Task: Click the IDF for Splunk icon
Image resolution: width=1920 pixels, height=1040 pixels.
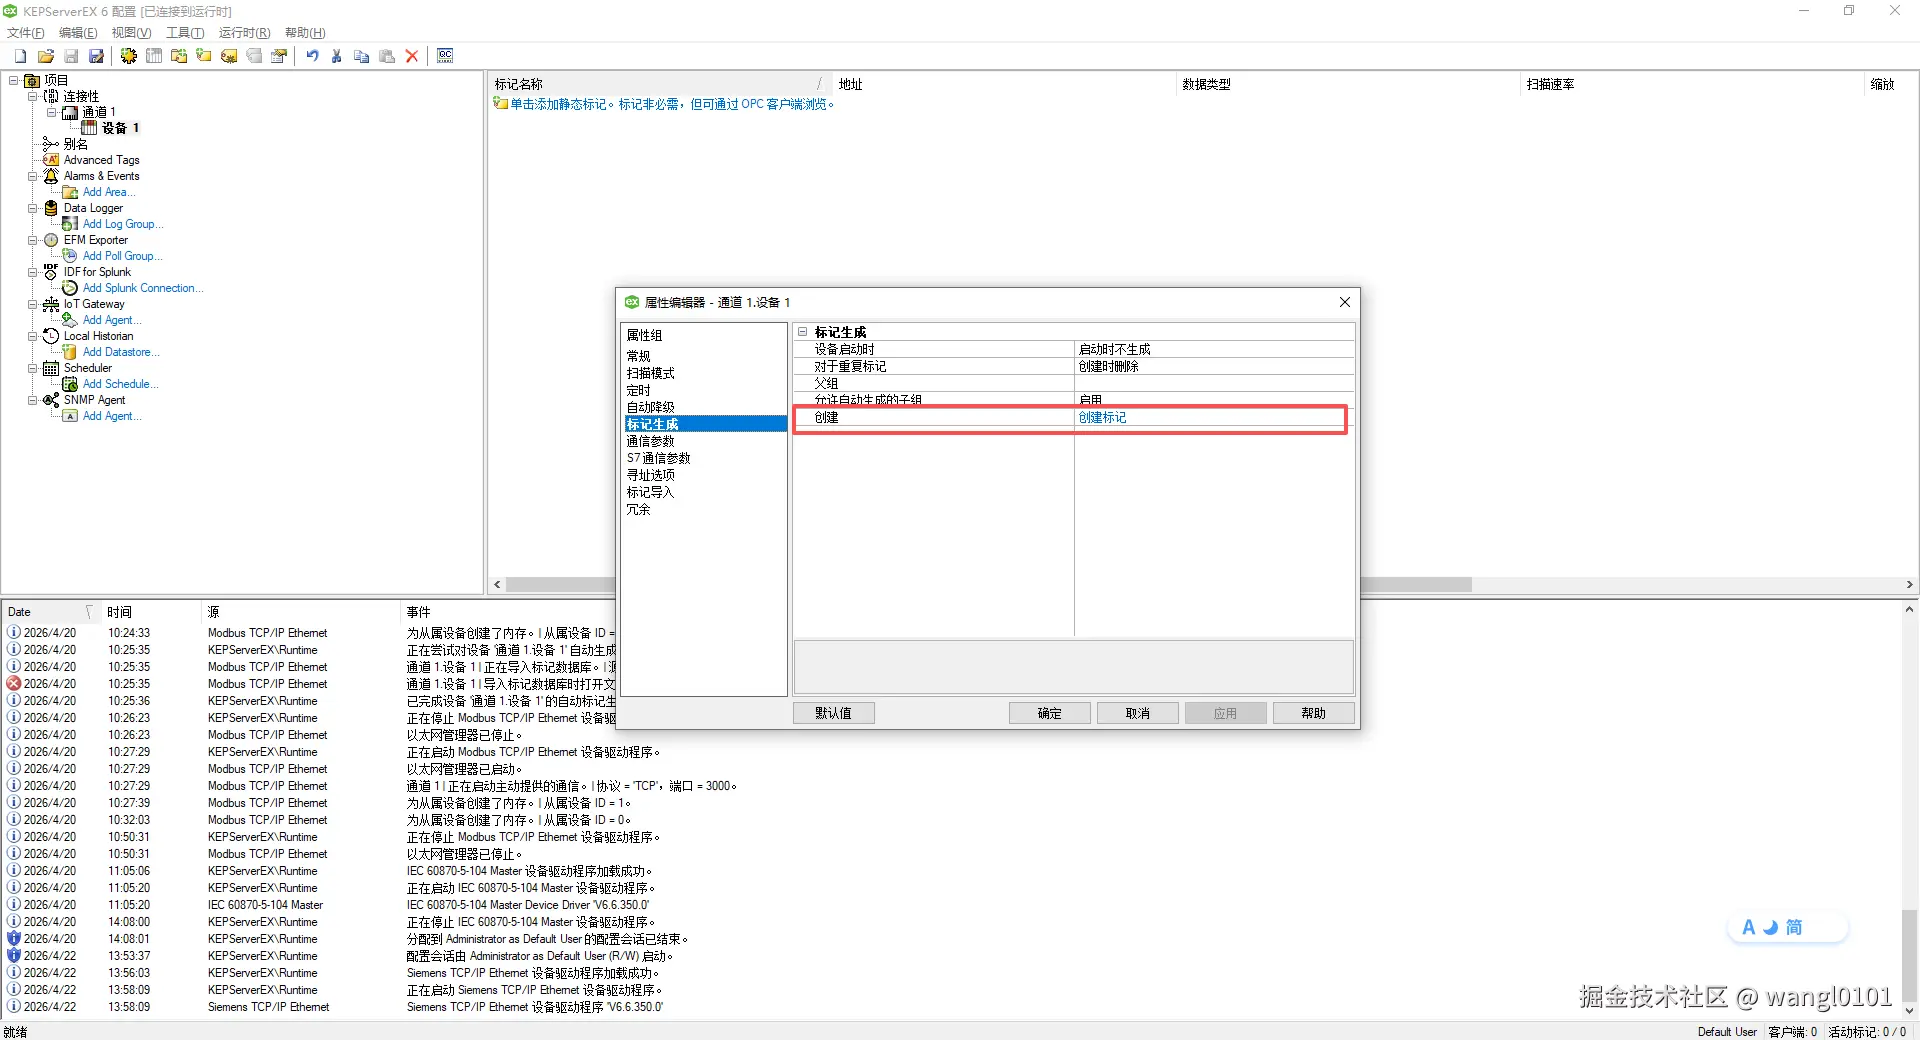Action: pyautogui.click(x=51, y=272)
